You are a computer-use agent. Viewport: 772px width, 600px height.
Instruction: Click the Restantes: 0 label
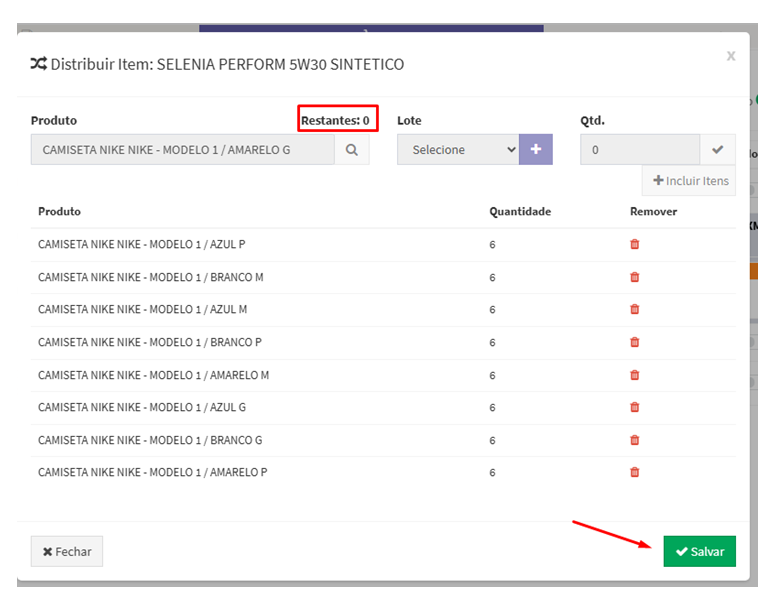click(x=335, y=120)
